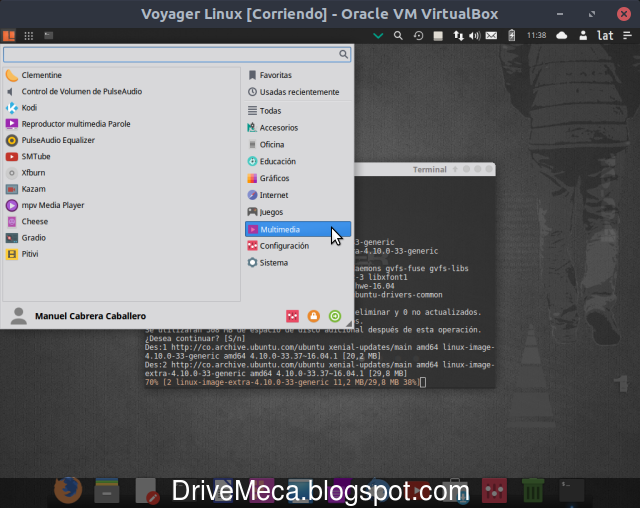This screenshot has width=640, height=508.
Task: Open the Oficina category
Action: click(298, 144)
